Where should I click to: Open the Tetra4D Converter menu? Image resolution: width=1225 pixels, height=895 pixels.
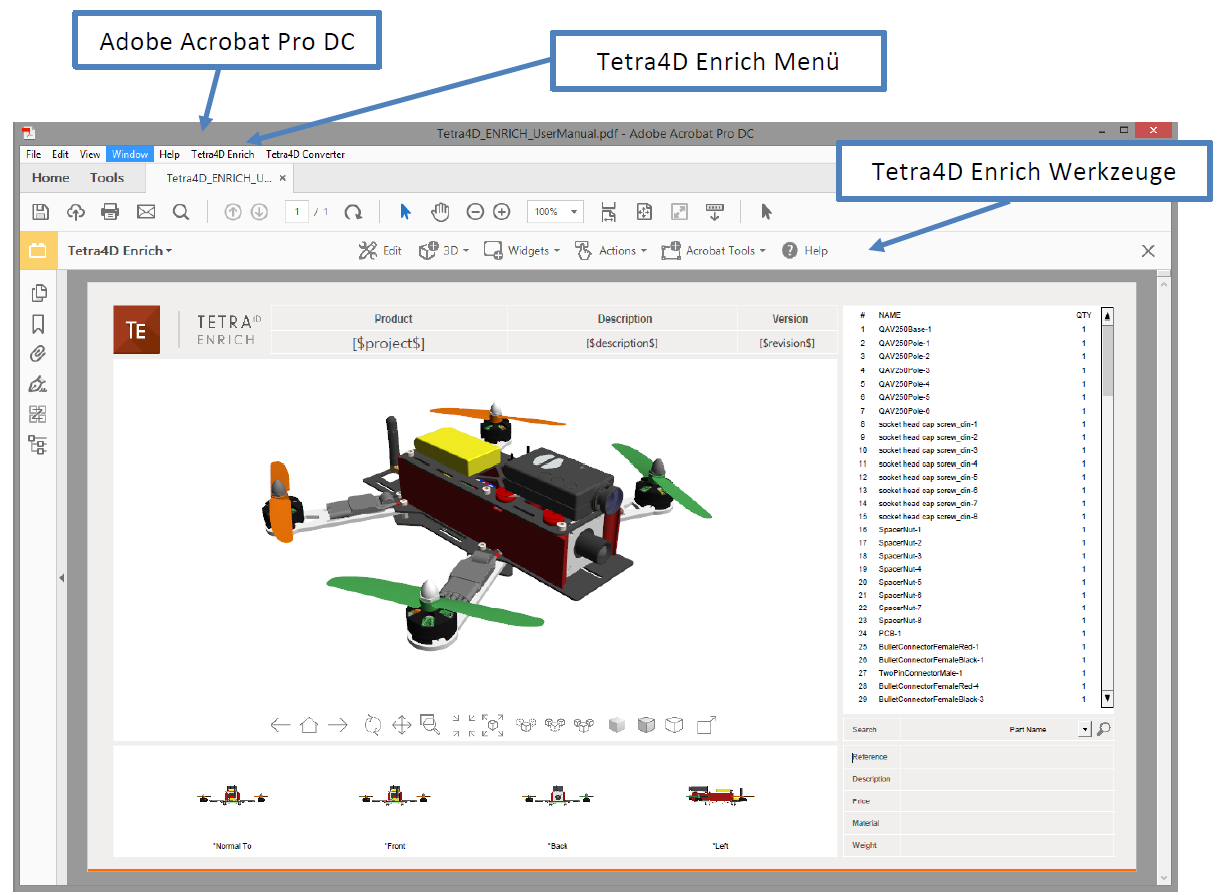coord(305,154)
